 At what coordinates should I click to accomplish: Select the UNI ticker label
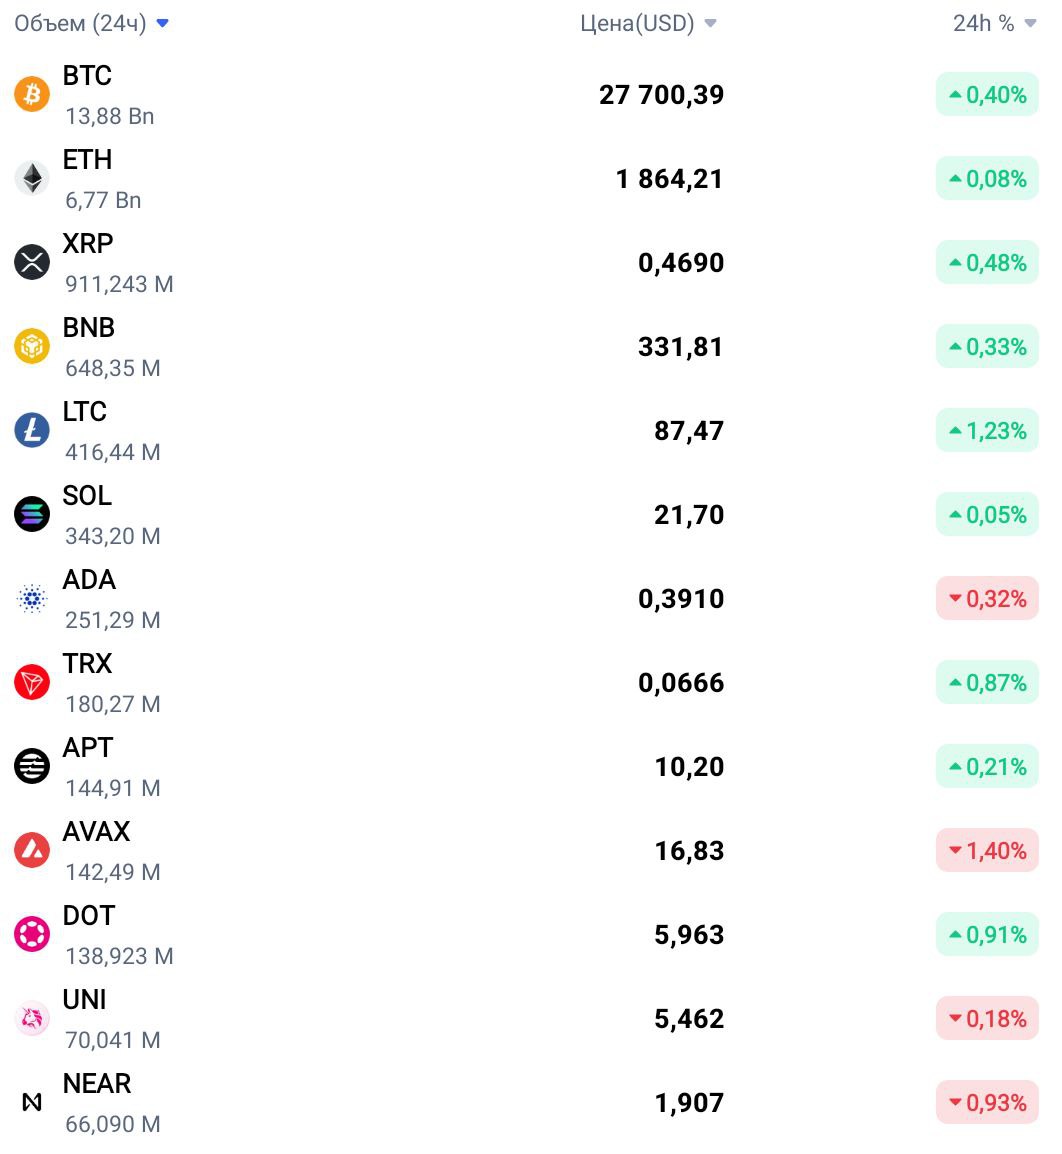tap(85, 999)
